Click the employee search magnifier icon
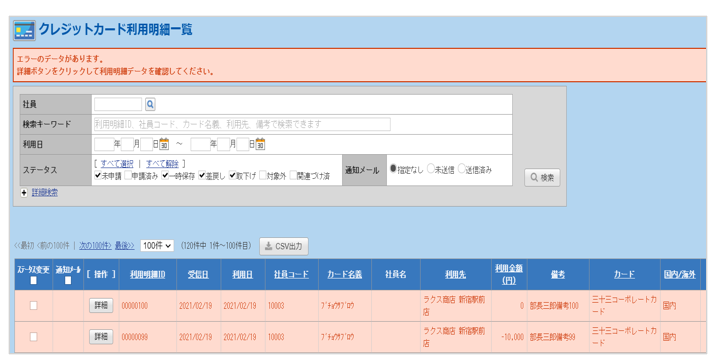The height and width of the screenshot is (360, 715). [x=150, y=104]
